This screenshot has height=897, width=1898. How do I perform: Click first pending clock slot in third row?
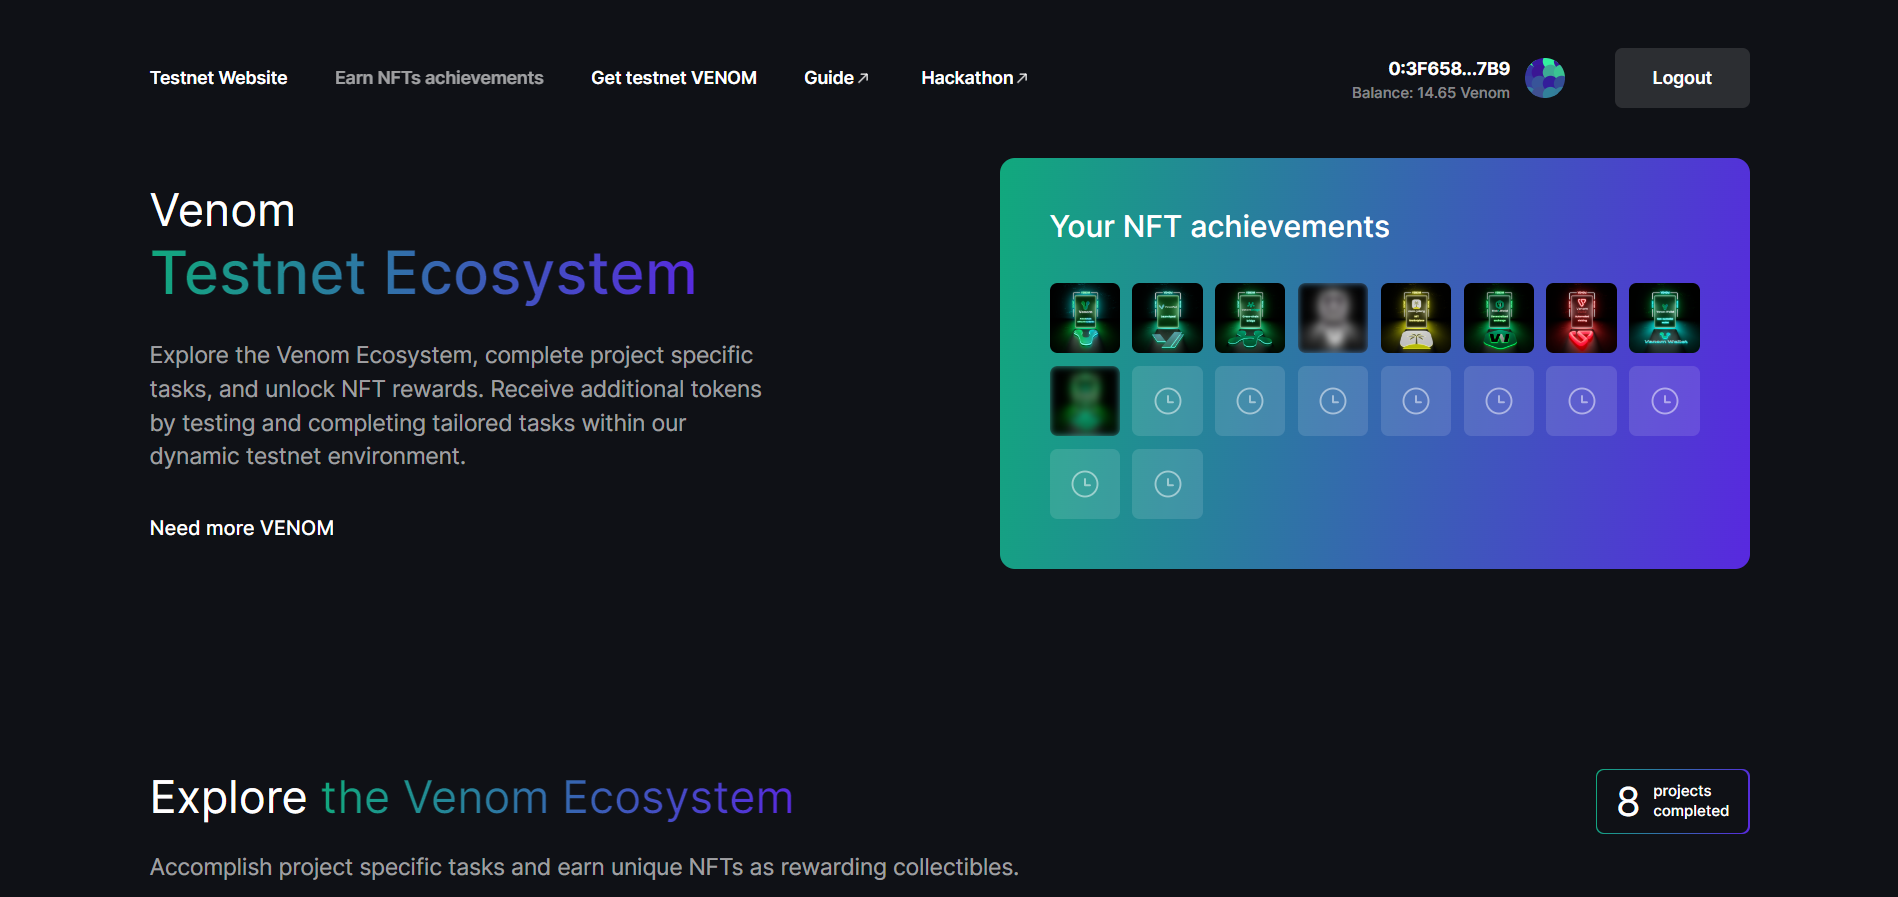(x=1085, y=484)
